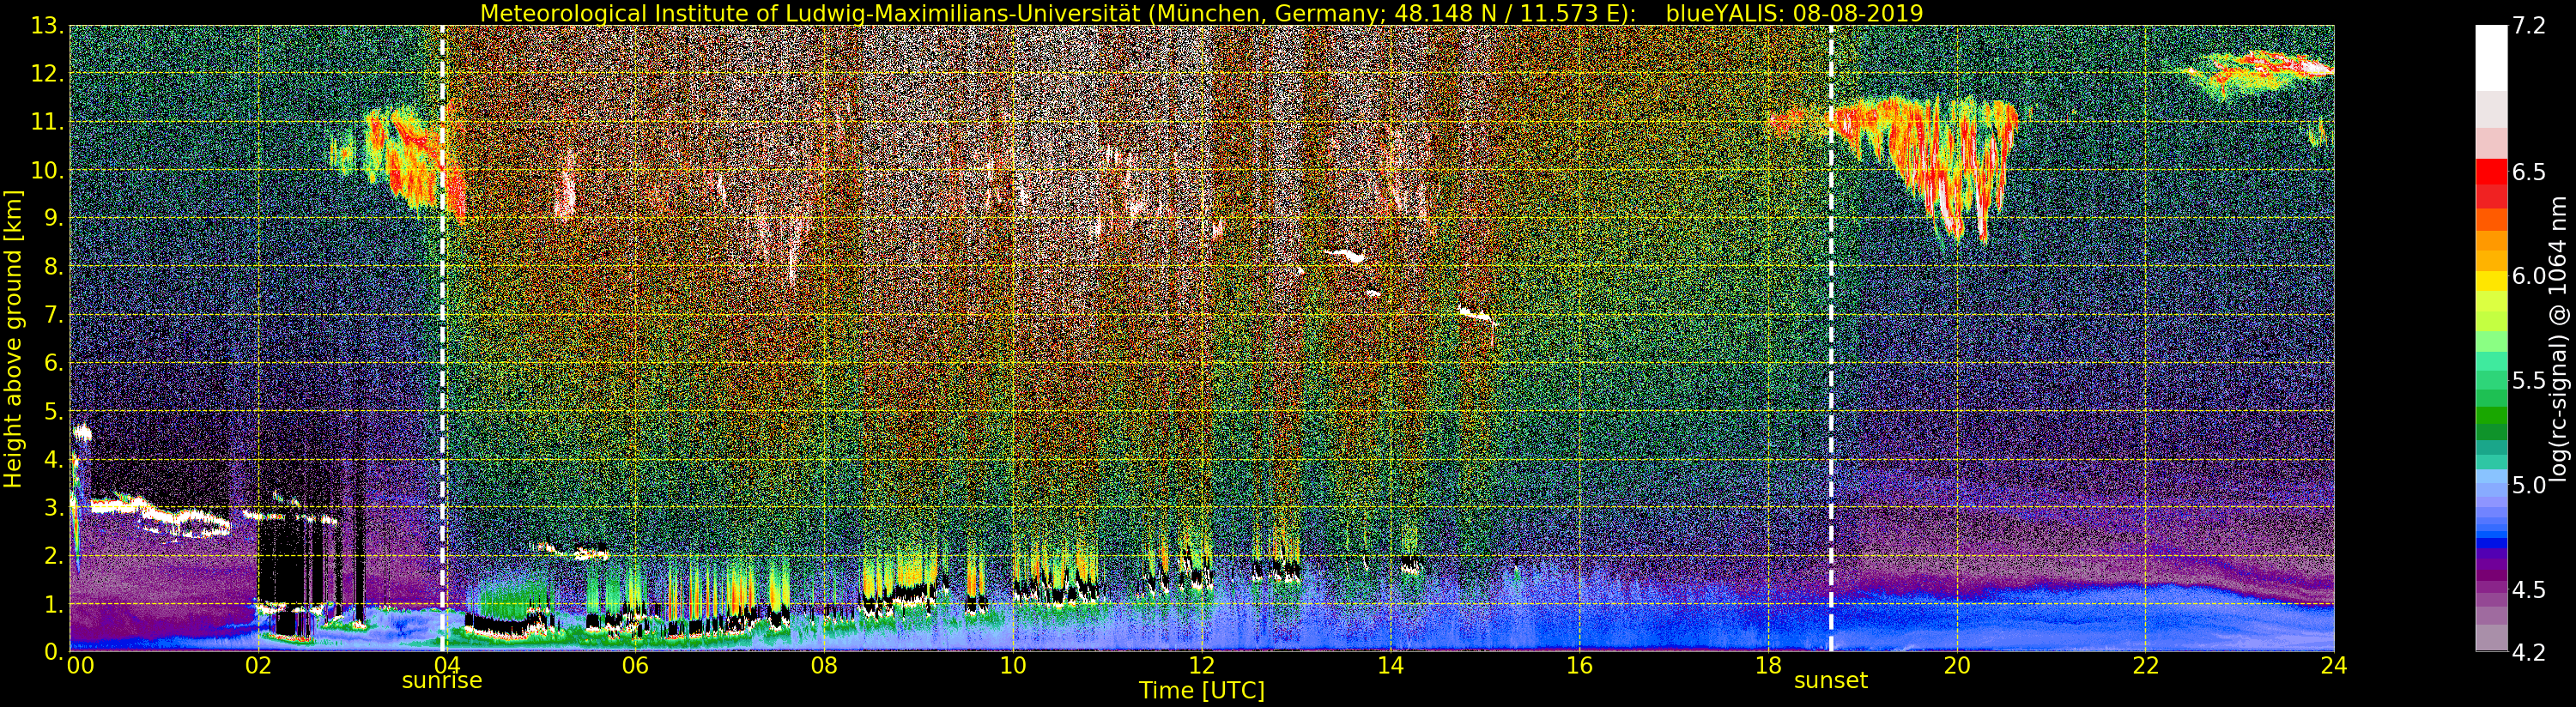Screen dimensions: 2576x707
Task: Click the '10.' height tick label
Action: (x=47, y=170)
